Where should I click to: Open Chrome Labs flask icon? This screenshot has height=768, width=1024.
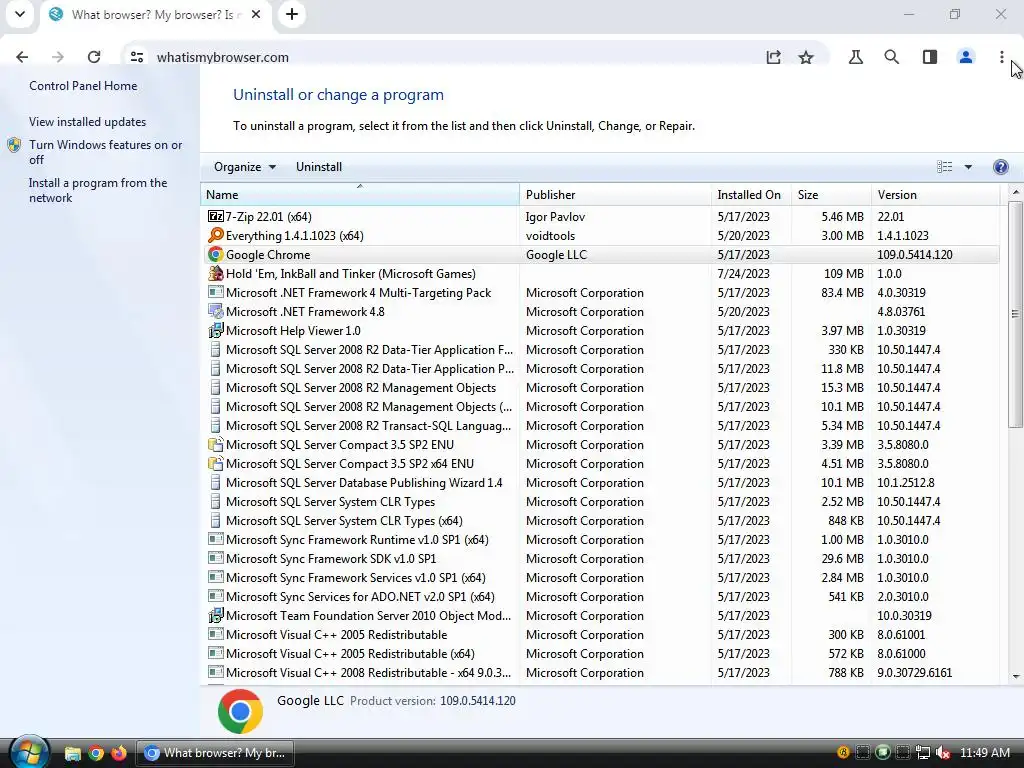(856, 57)
